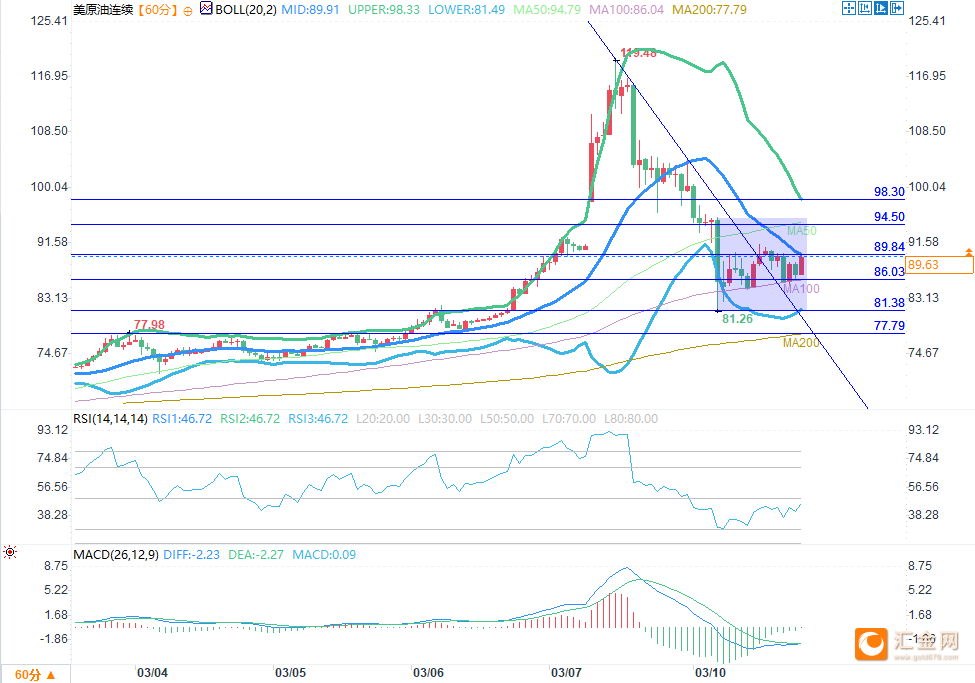Click the RSI3:46.72 value
The height and width of the screenshot is (683, 975).
318,419
